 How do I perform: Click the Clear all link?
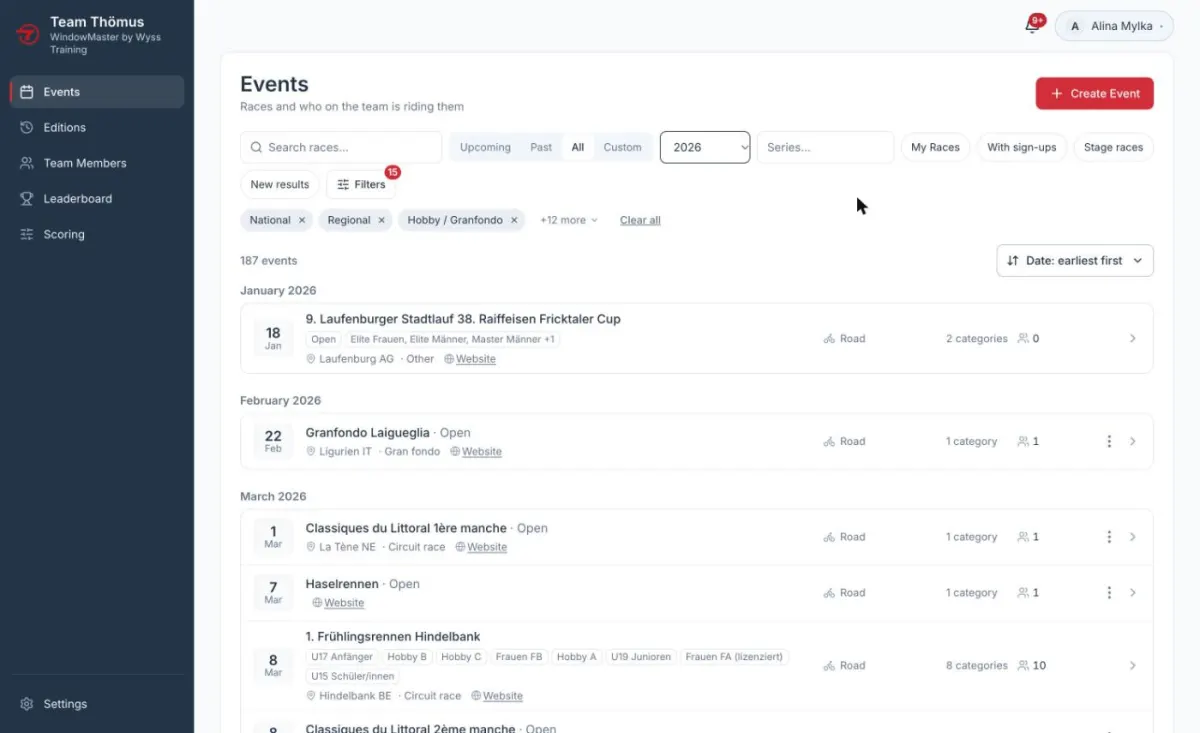point(640,220)
